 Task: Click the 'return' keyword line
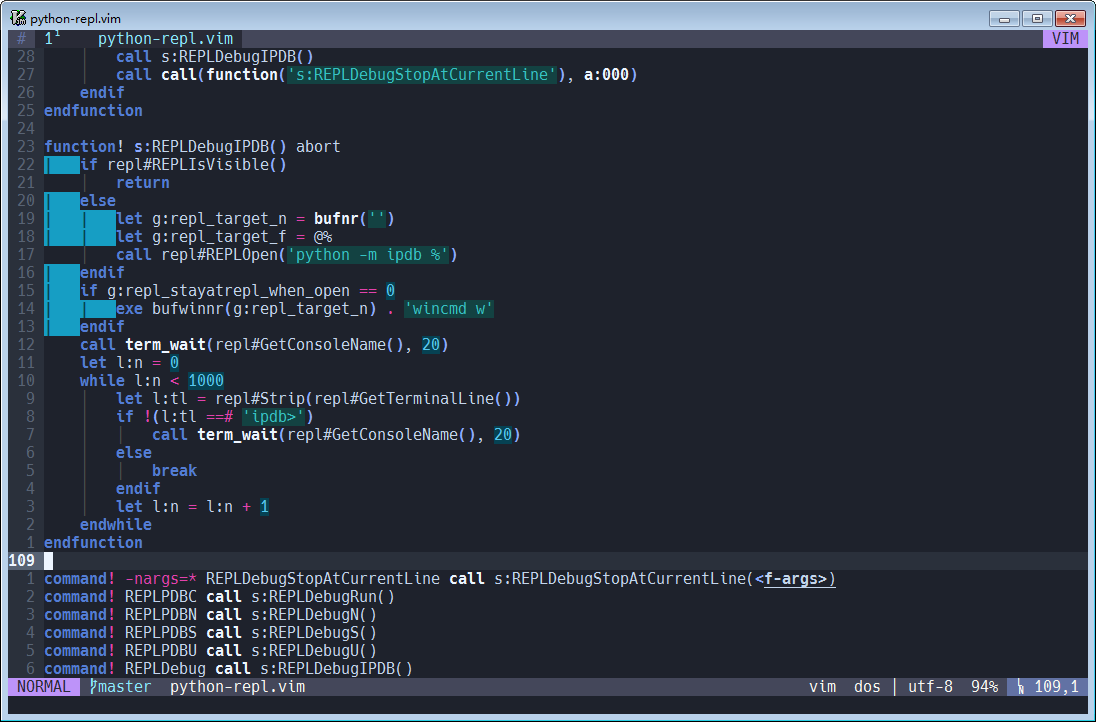[143, 182]
